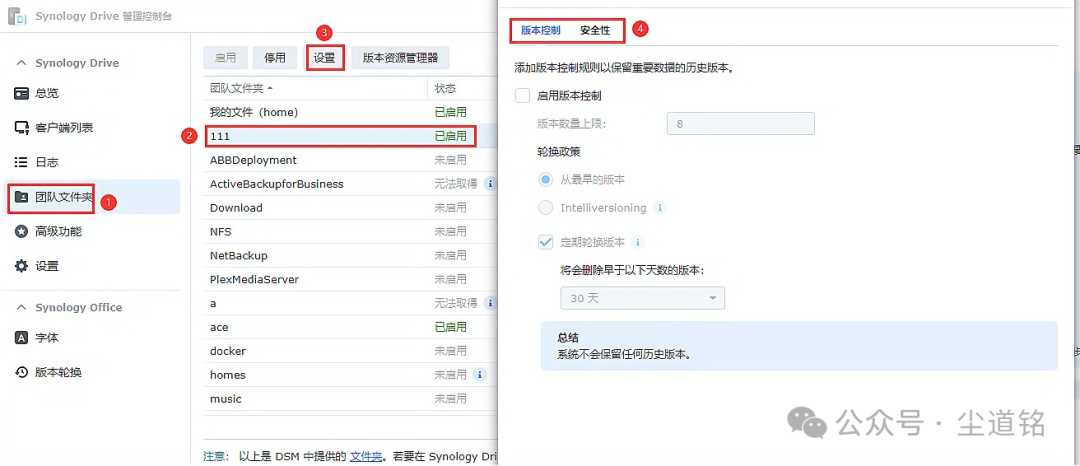Collapse the Synology Office sidebar section
The image size is (1080, 466).
coord(21,308)
